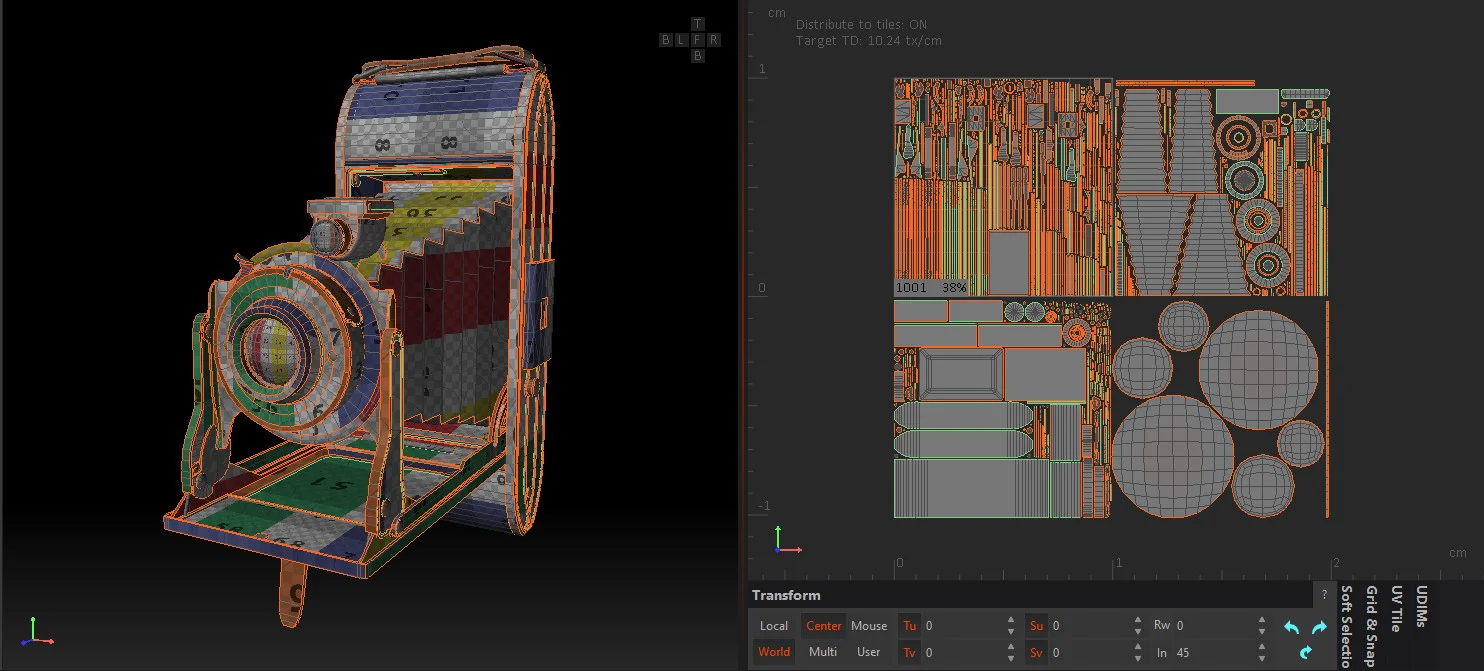Enable Mouse pivot mode
The height and width of the screenshot is (671, 1484).
click(x=869, y=626)
